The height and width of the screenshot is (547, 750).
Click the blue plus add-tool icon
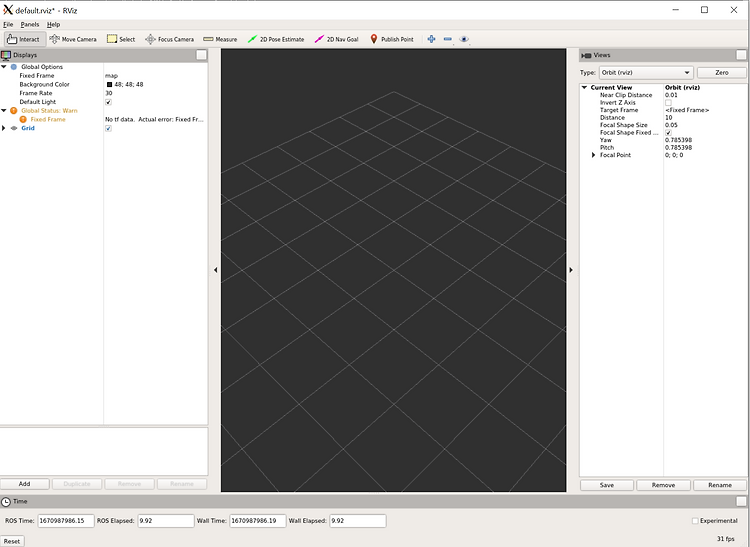[431, 39]
